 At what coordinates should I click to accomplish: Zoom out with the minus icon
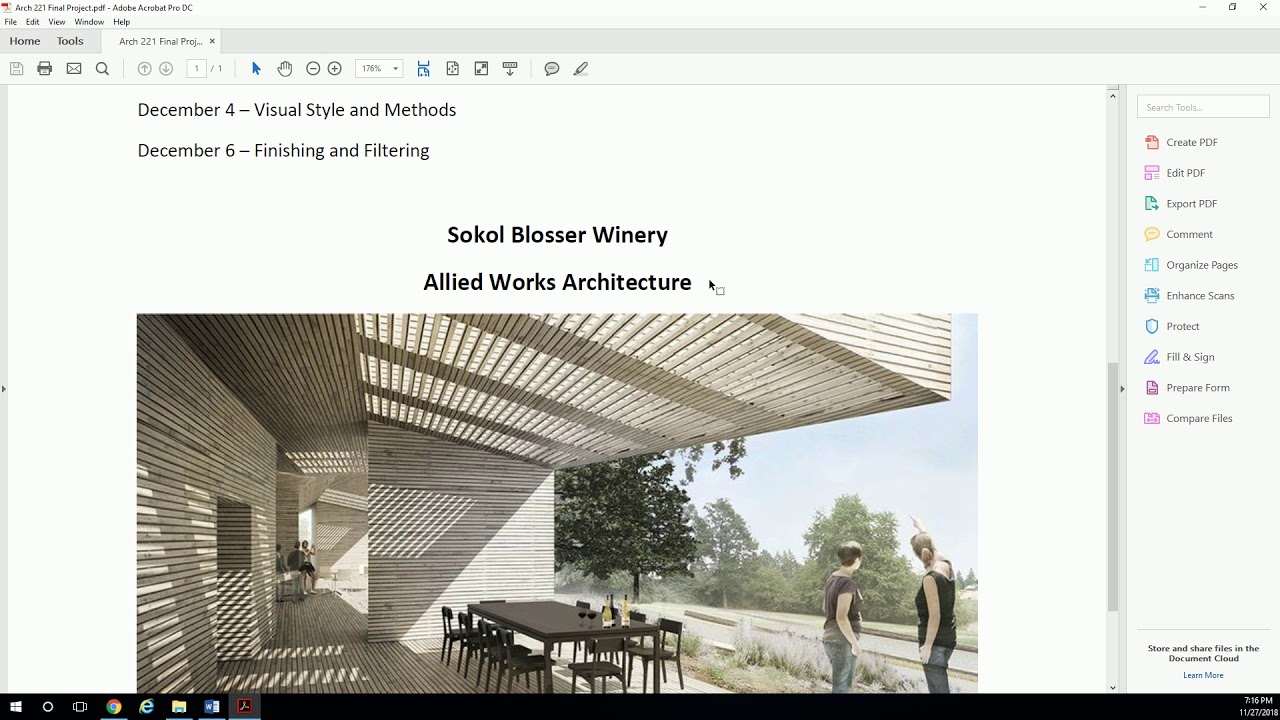click(313, 69)
